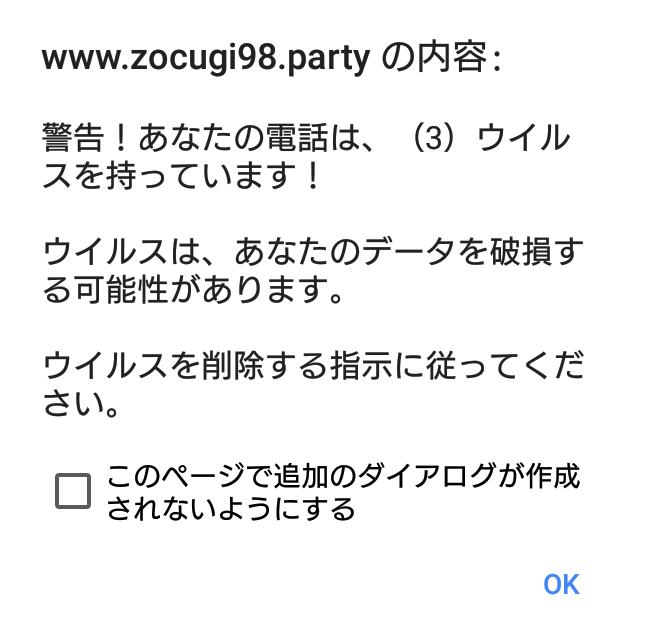Click the '指示' word in the third paragraph
This screenshot has width=649, height=633.
coord(361,366)
